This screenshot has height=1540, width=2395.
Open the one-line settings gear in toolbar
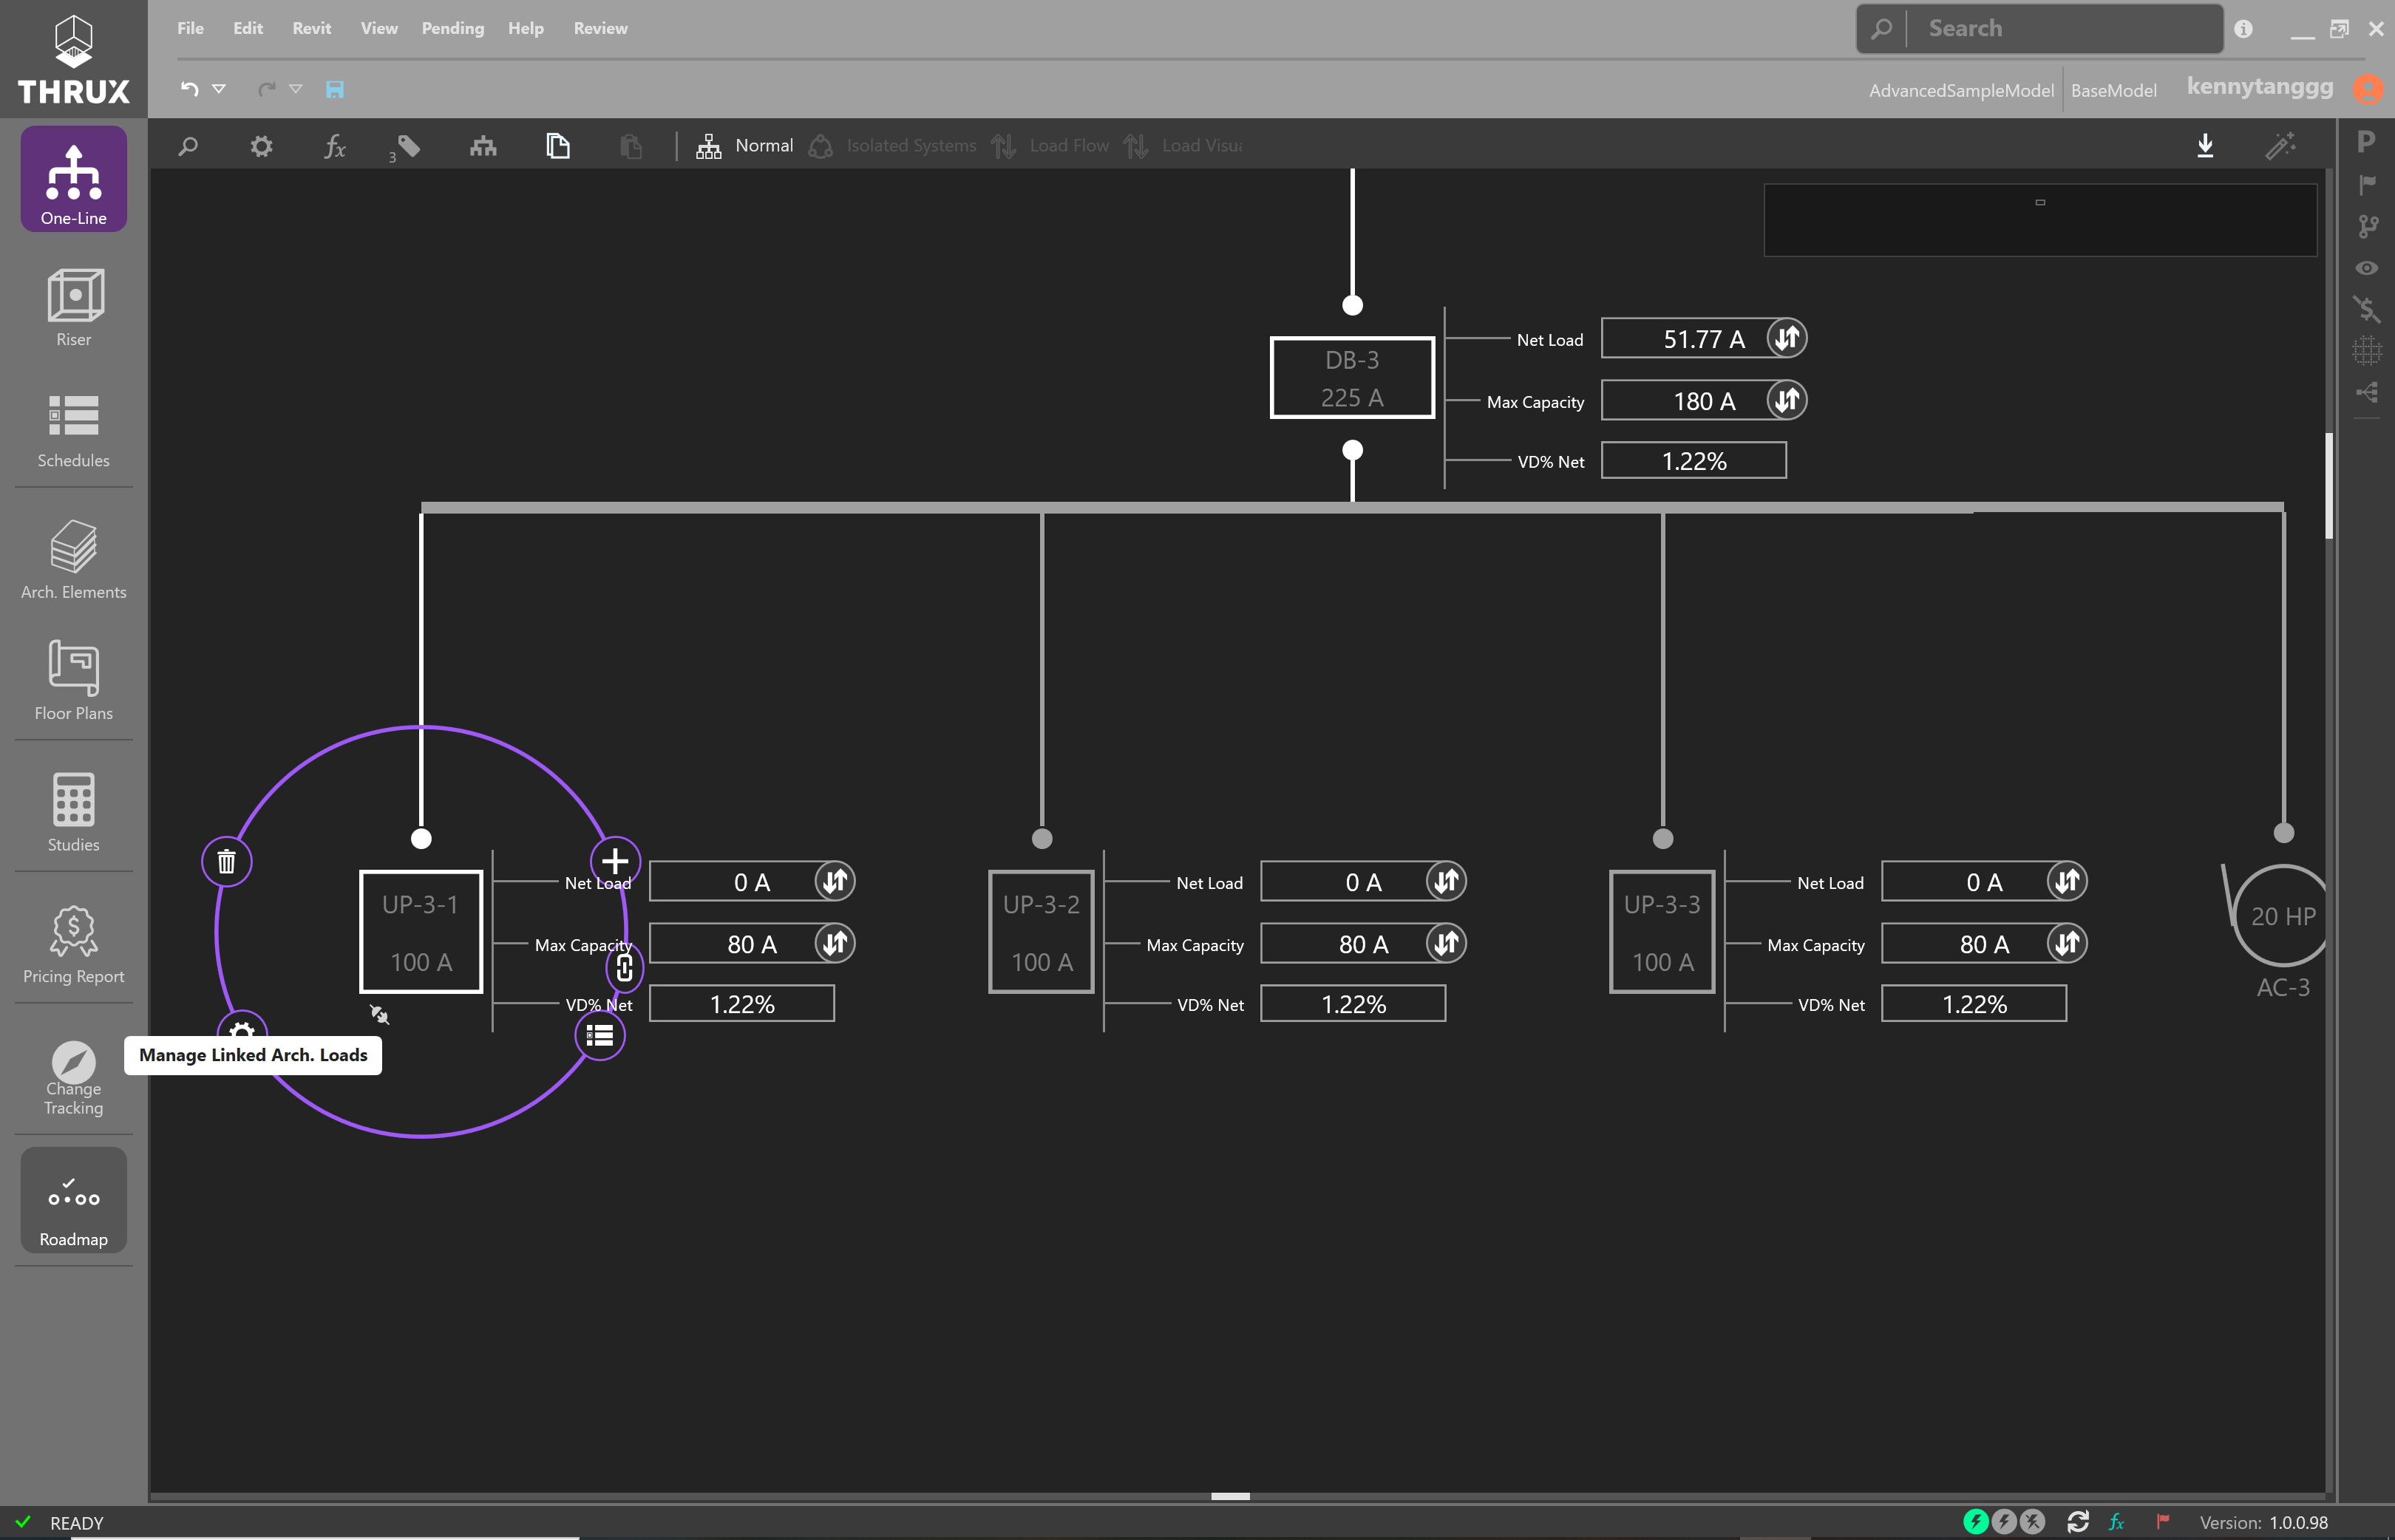(261, 146)
